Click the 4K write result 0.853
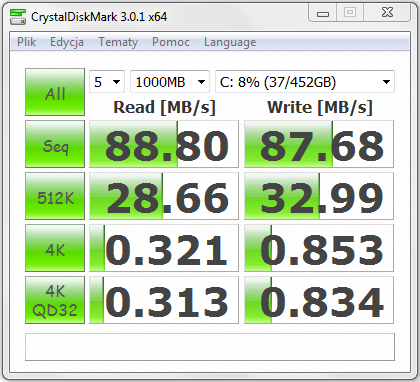The image size is (420, 382). point(319,248)
